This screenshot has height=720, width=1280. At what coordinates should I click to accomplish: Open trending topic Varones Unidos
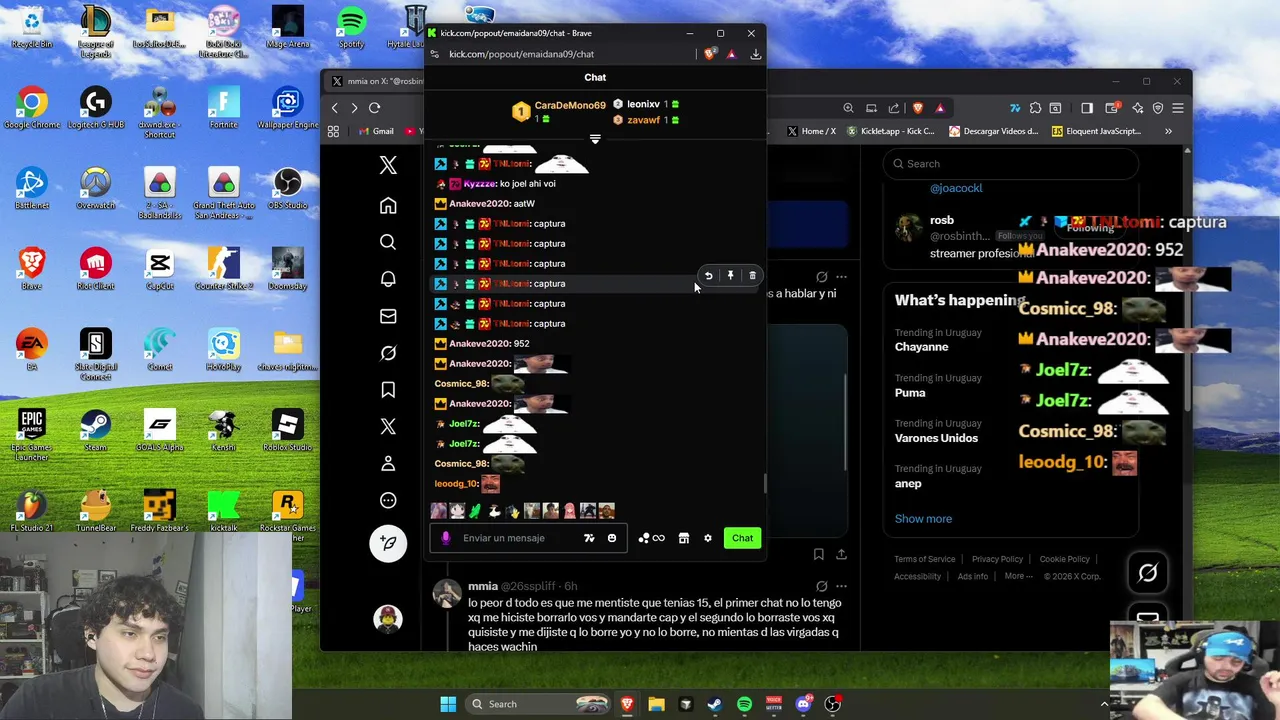pos(936,438)
